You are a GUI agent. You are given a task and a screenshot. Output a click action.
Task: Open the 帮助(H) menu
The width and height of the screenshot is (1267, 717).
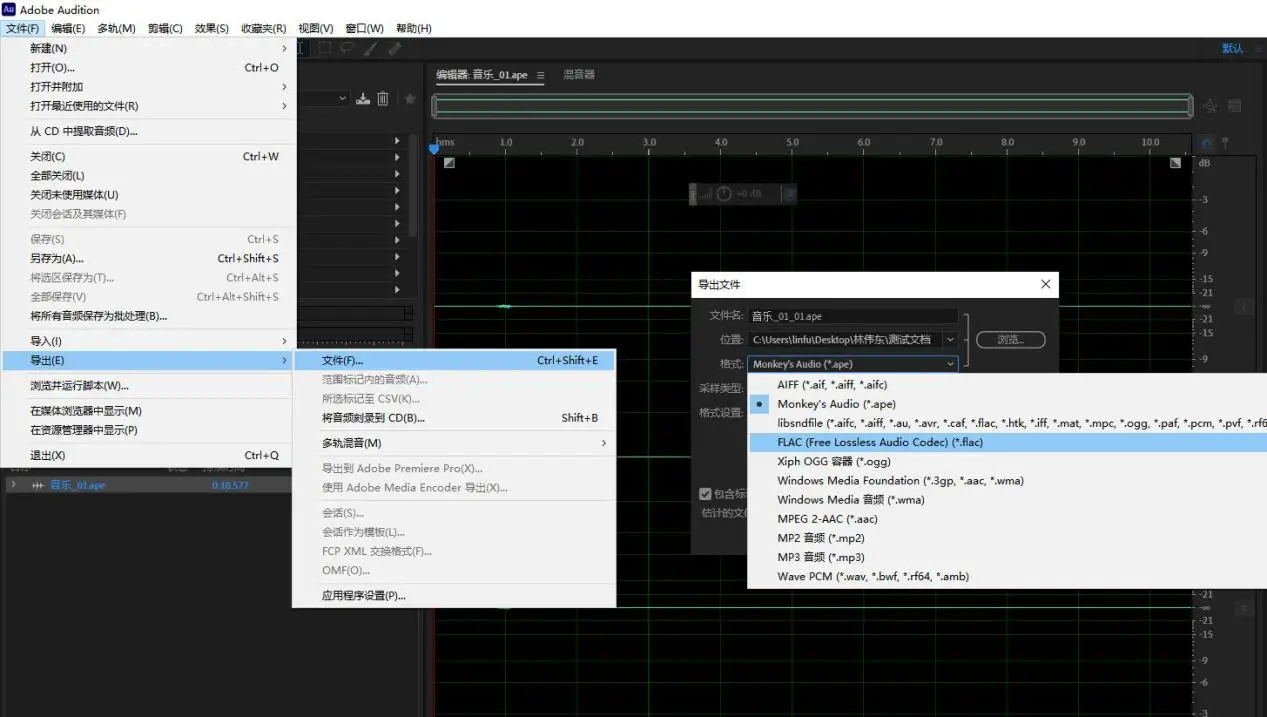pyautogui.click(x=414, y=28)
